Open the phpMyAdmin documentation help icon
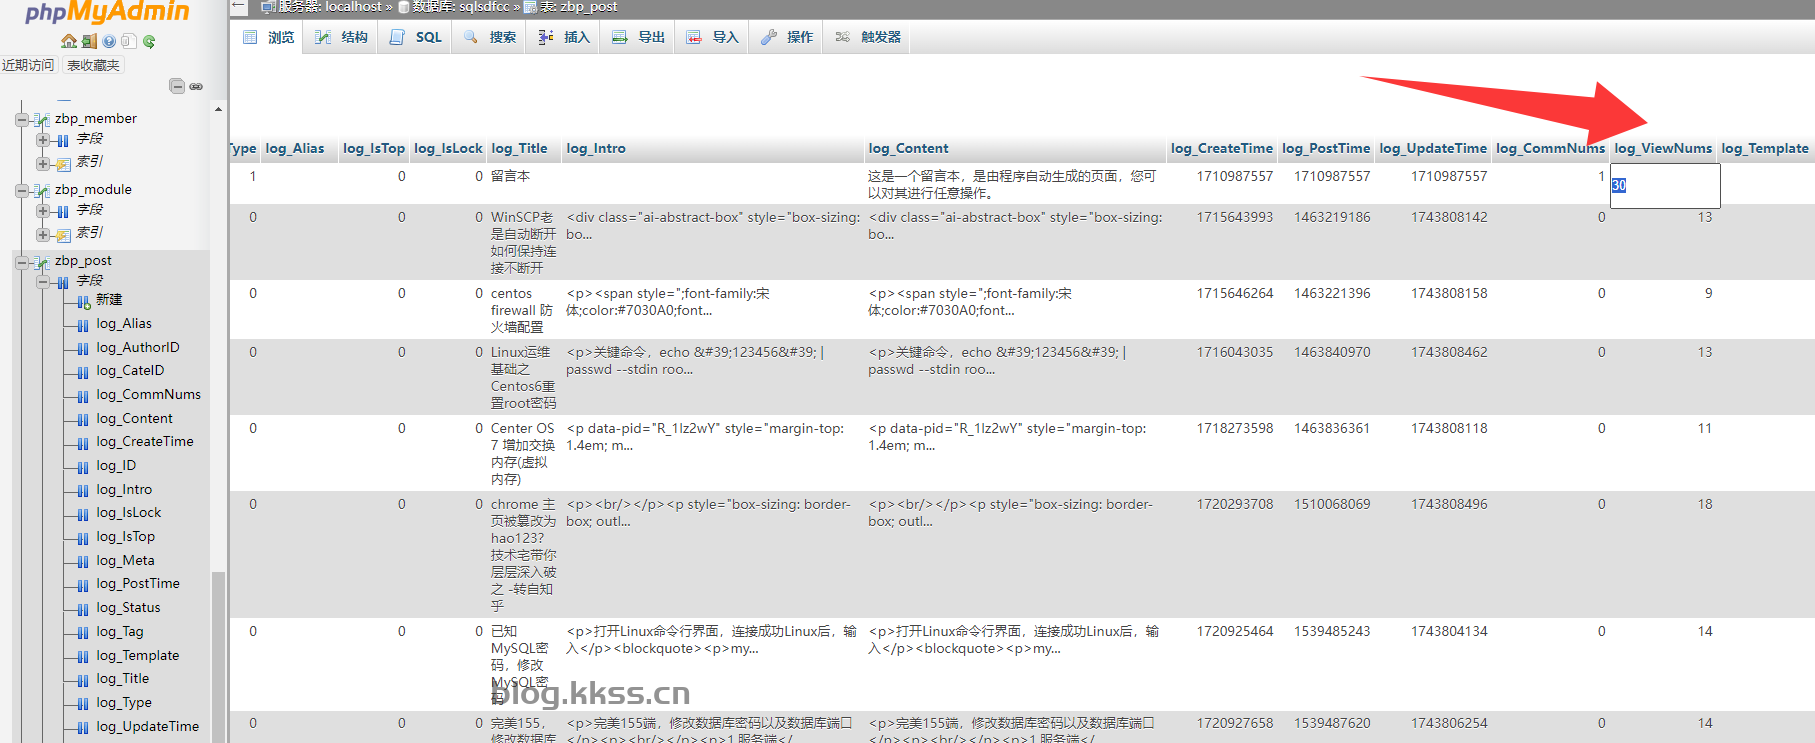 click(x=109, y=41)
